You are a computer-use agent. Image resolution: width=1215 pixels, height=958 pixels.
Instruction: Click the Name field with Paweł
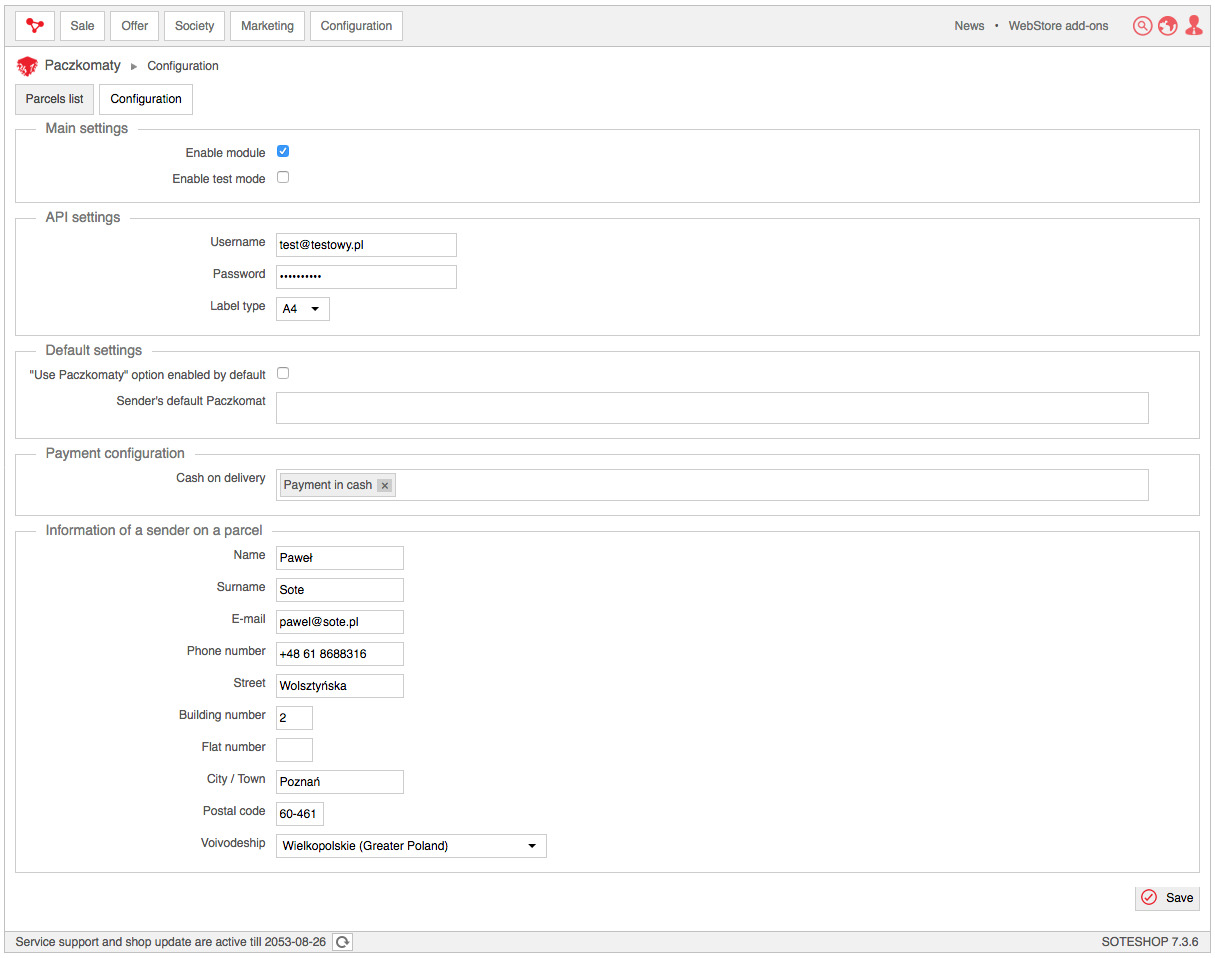[x=340, y=558]
